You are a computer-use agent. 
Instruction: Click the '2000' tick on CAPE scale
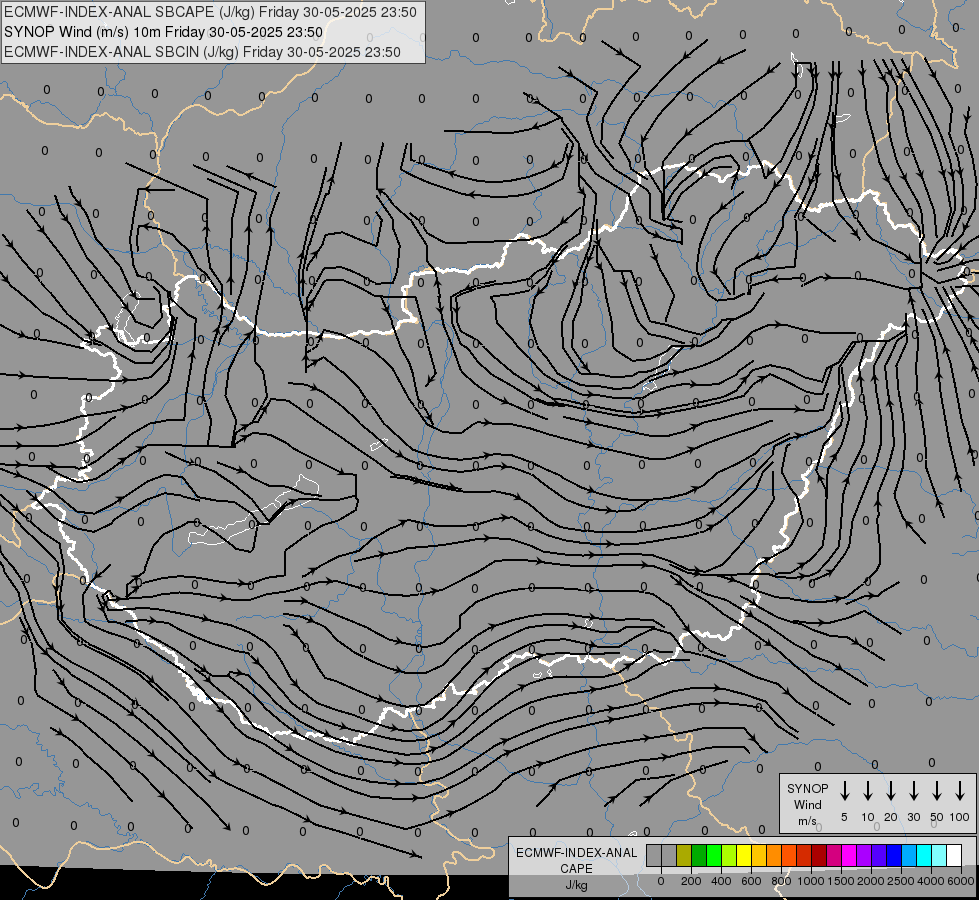pos(871,881)
